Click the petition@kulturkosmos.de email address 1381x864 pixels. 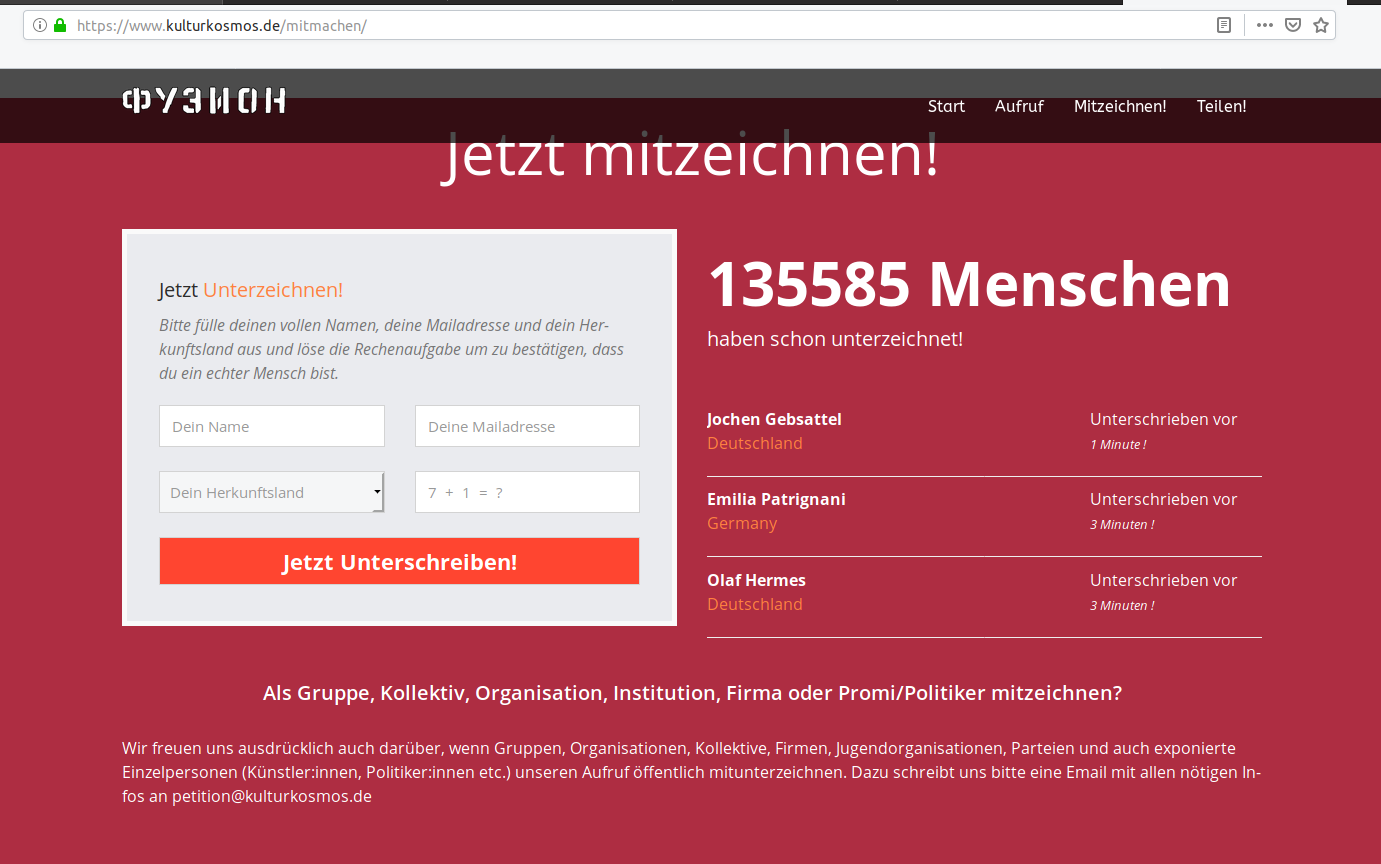tap(272, 796)
